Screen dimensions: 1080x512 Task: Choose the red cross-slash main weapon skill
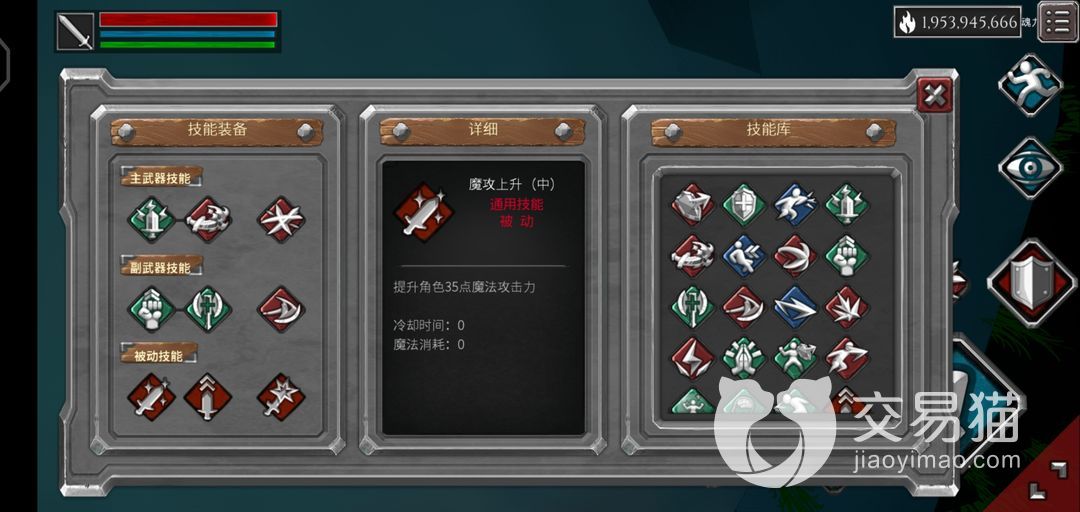281,219
